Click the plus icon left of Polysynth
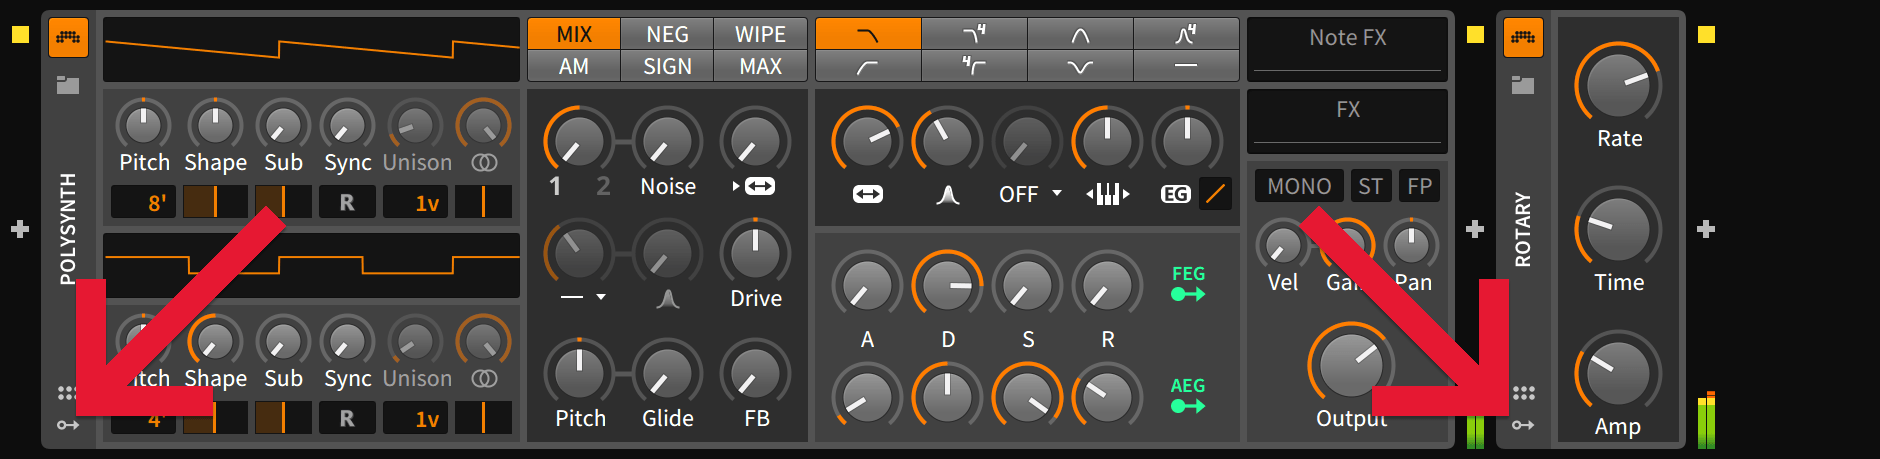The image size is (1880, 459). point(20,229)
